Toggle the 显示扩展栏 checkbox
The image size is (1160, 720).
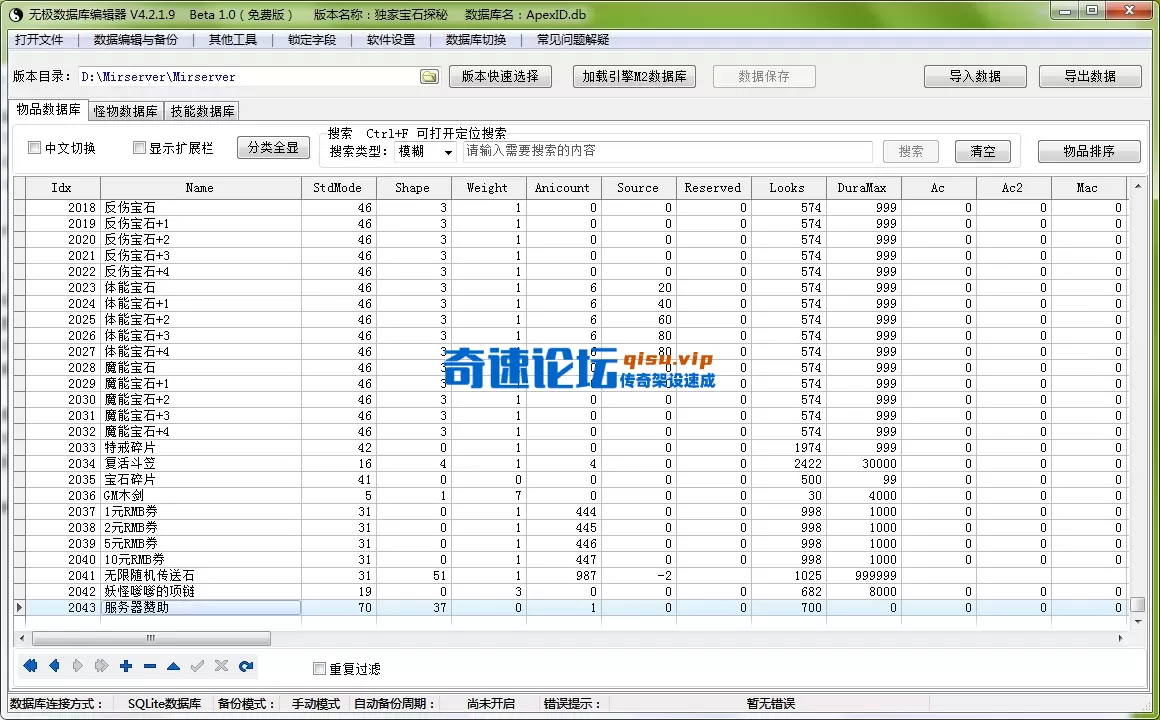pos(140,148)
